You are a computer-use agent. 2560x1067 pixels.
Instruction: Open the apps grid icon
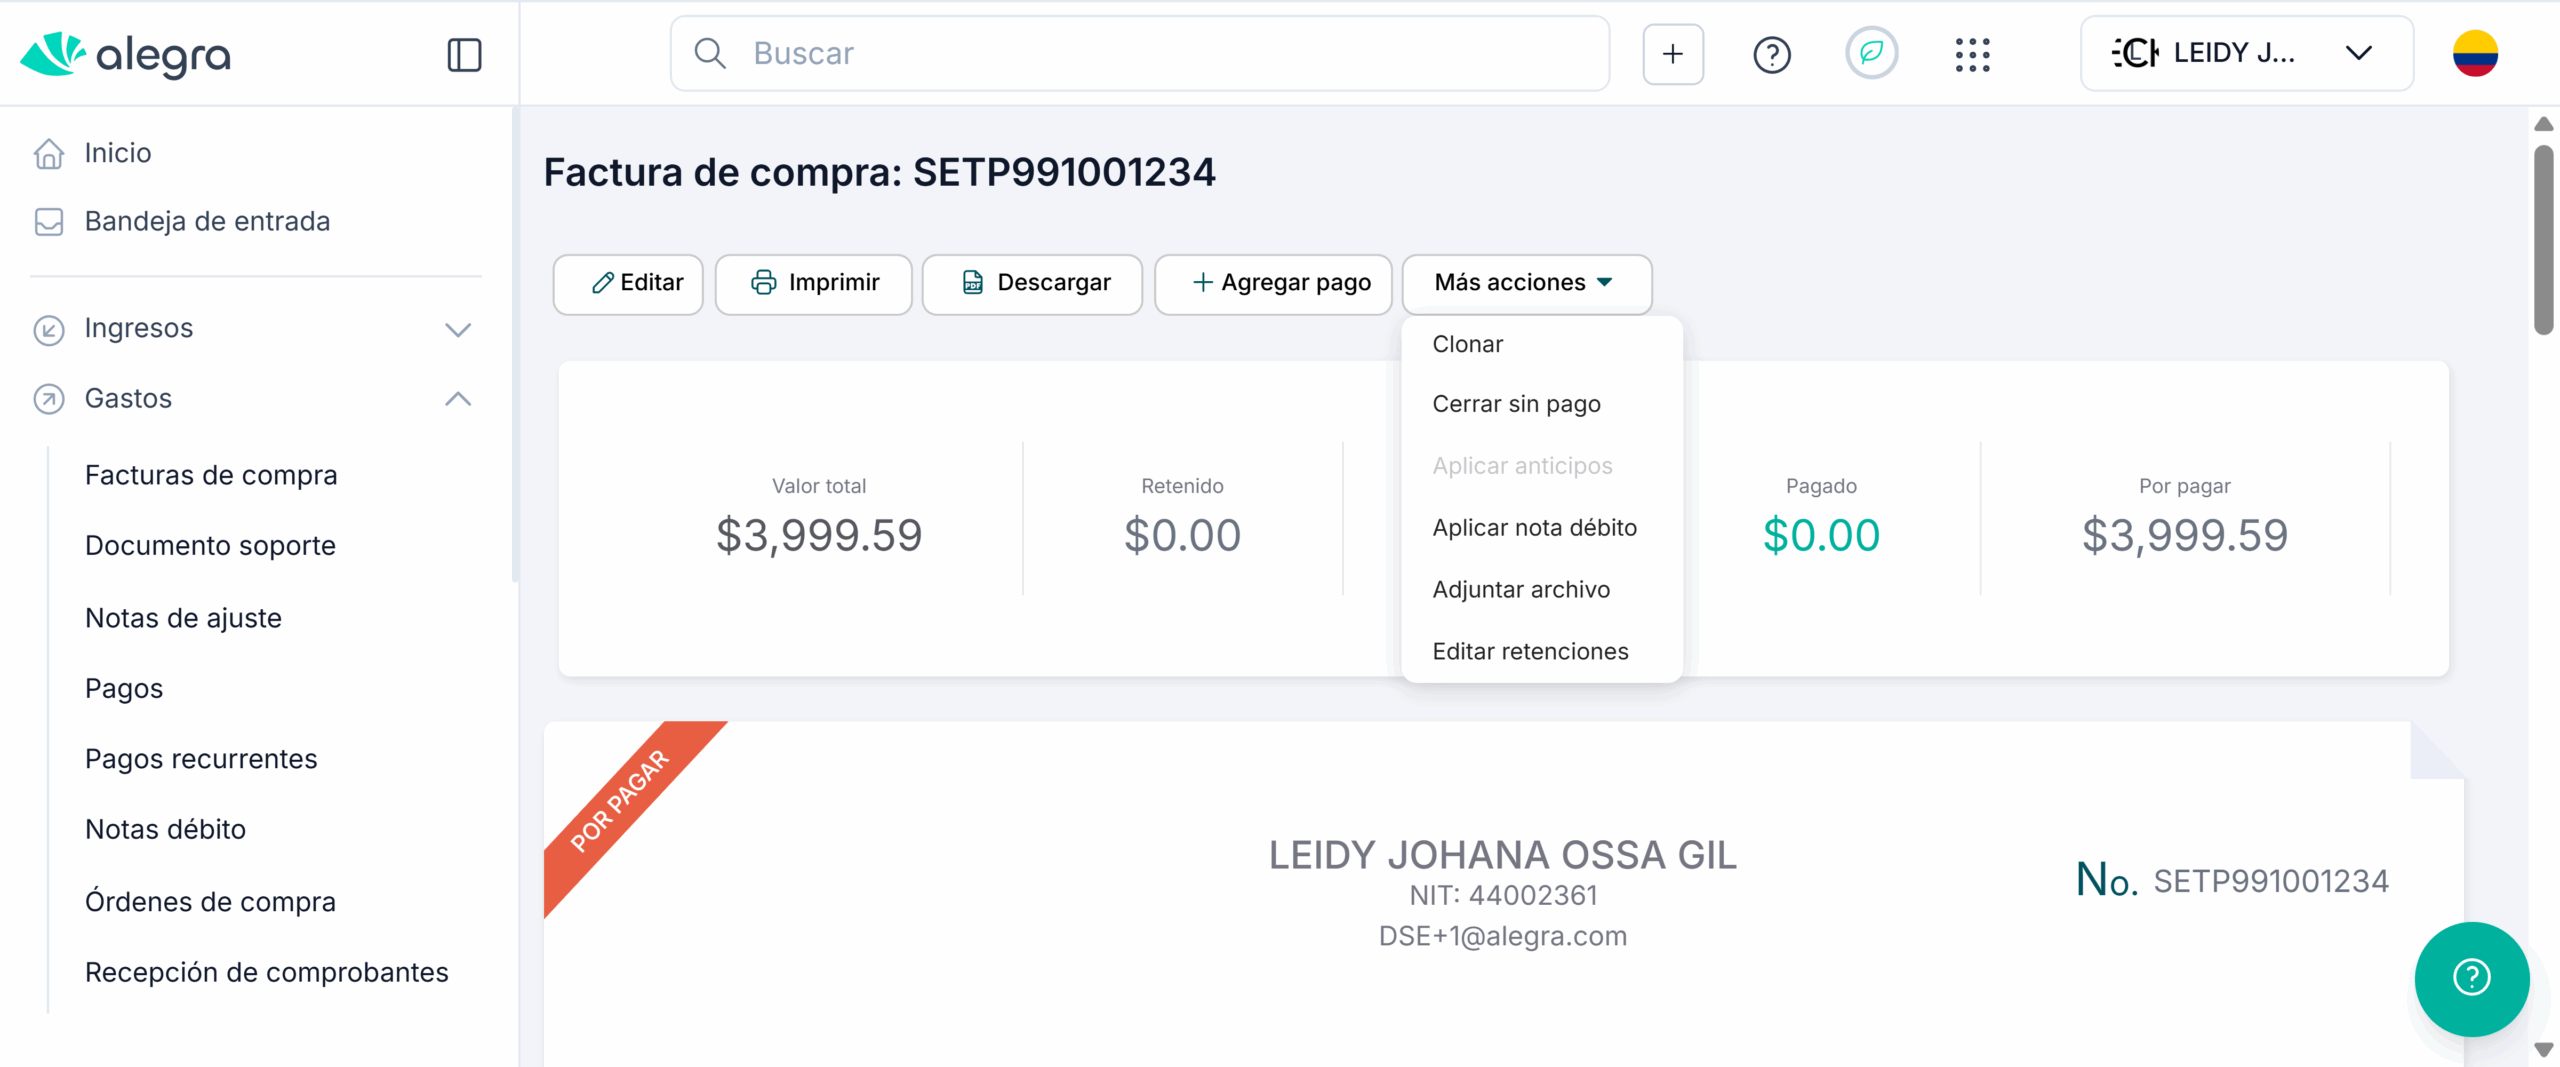pos(1972,54)
